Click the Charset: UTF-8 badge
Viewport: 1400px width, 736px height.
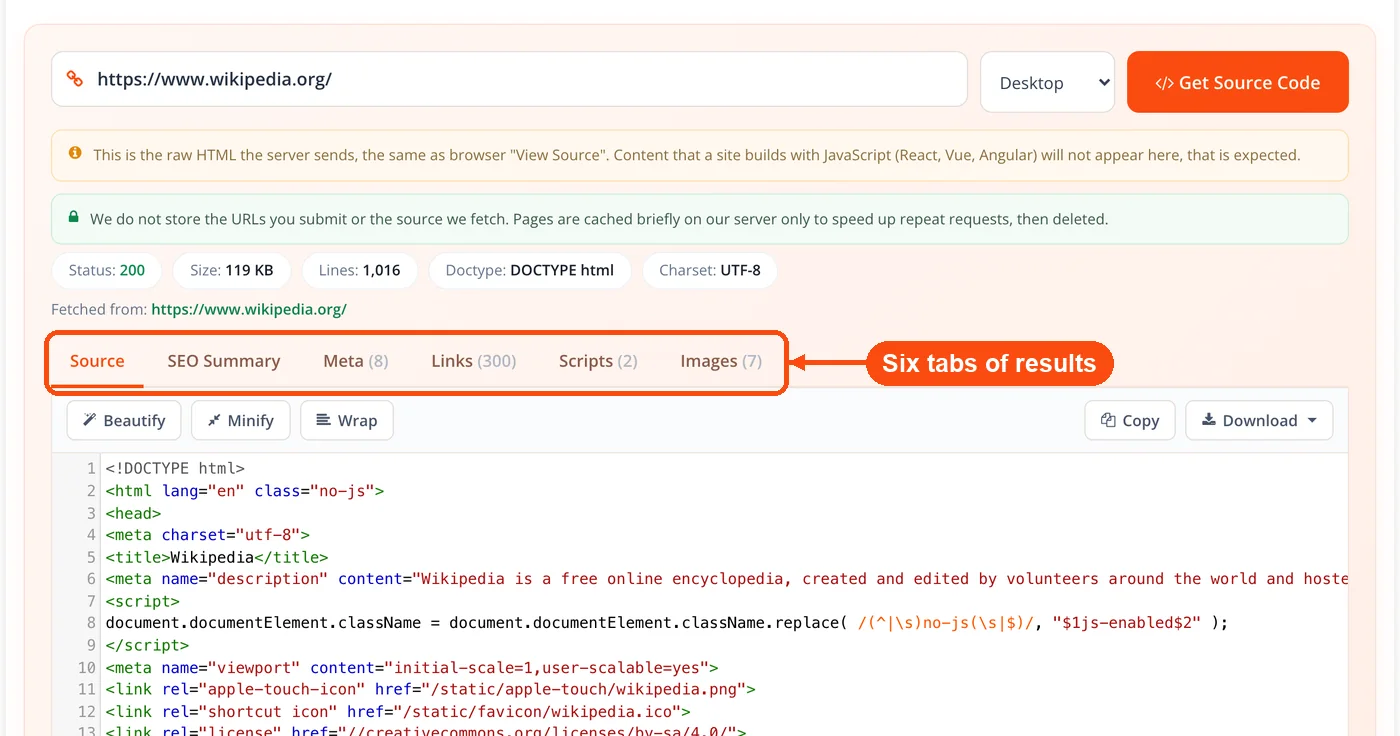(x=710, y=270)
